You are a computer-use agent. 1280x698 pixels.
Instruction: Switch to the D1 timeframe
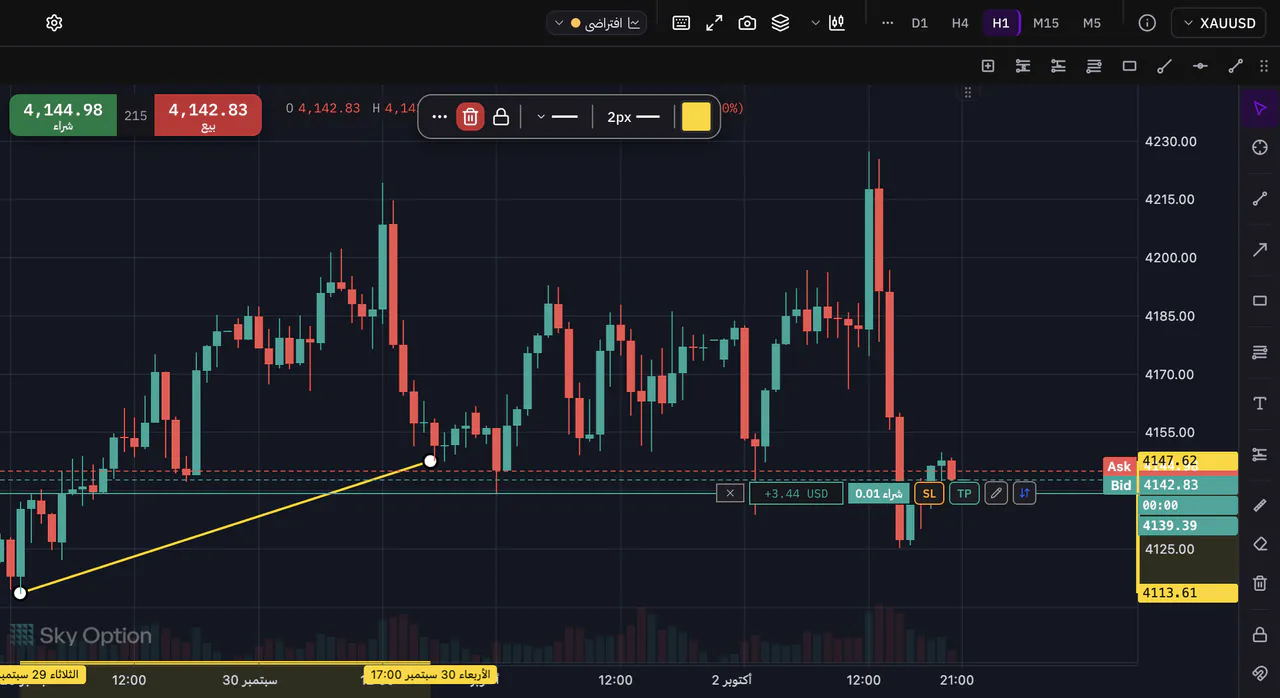tap(920, 23)
